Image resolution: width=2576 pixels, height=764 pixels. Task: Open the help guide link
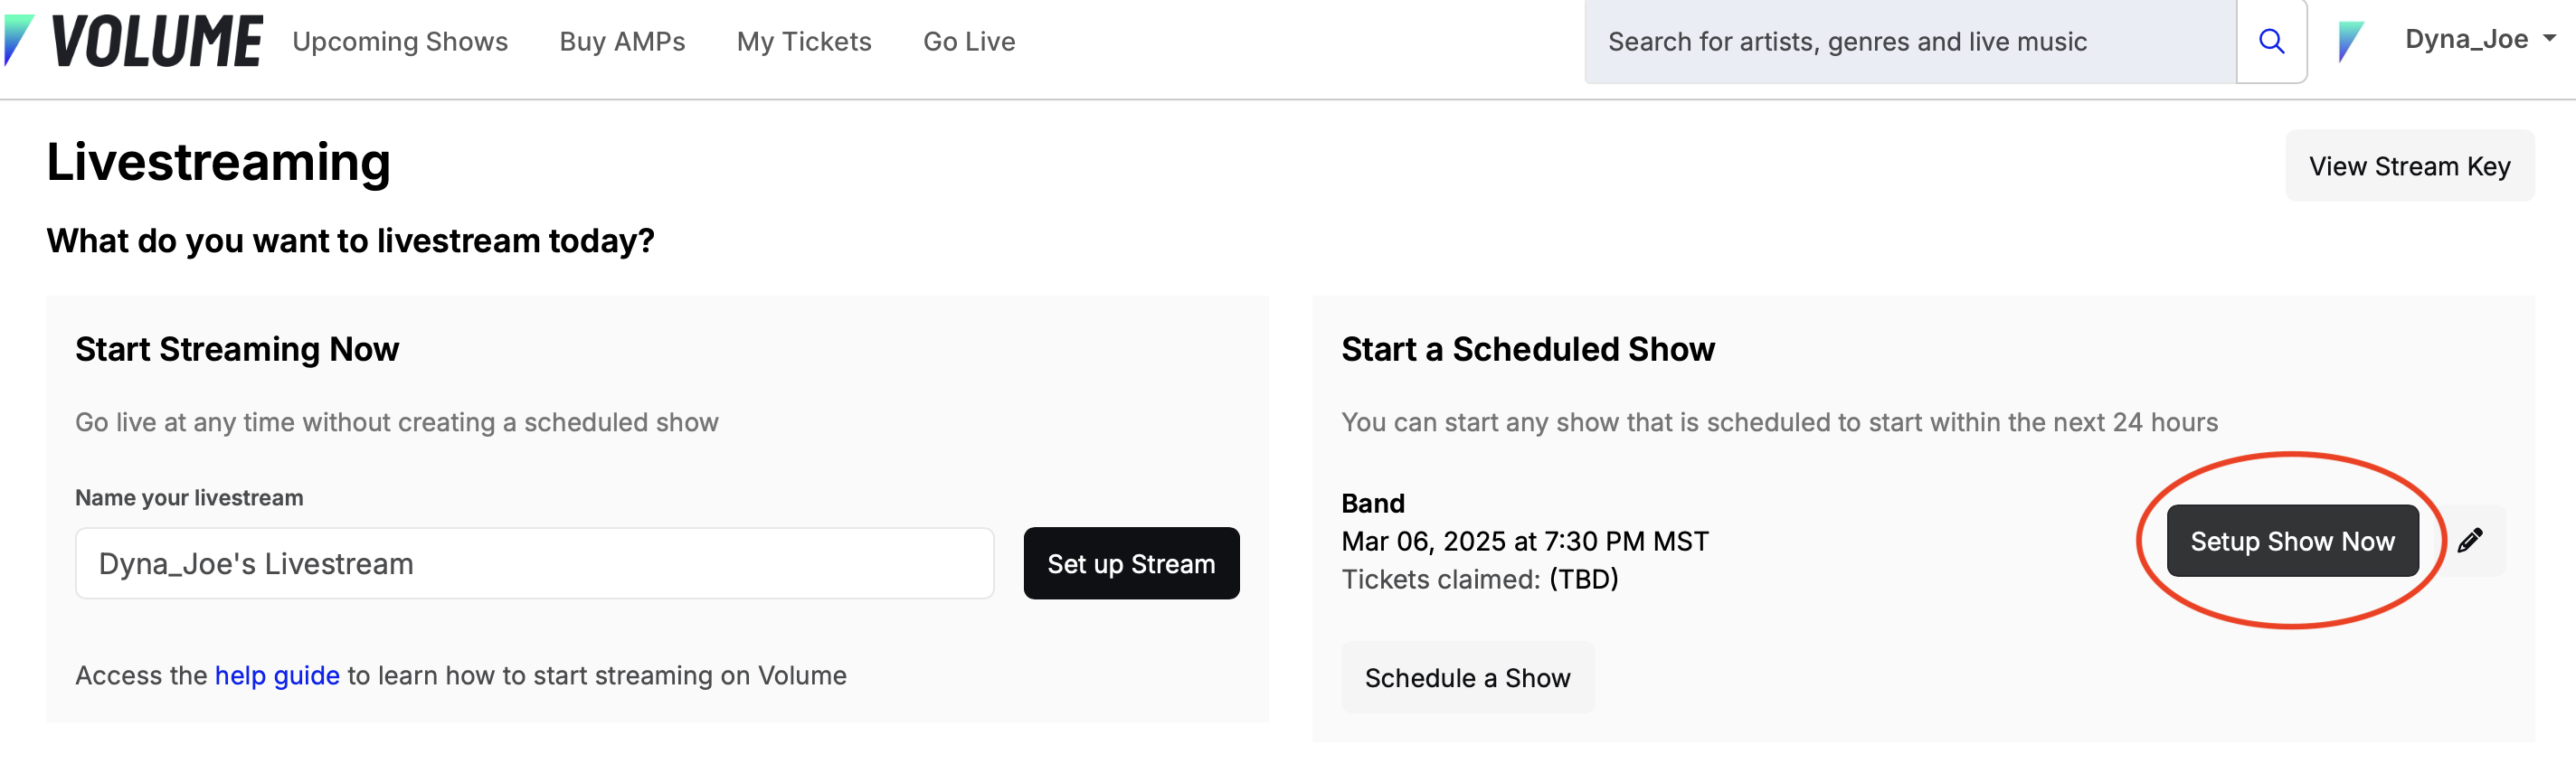click(x=277, y=675)
